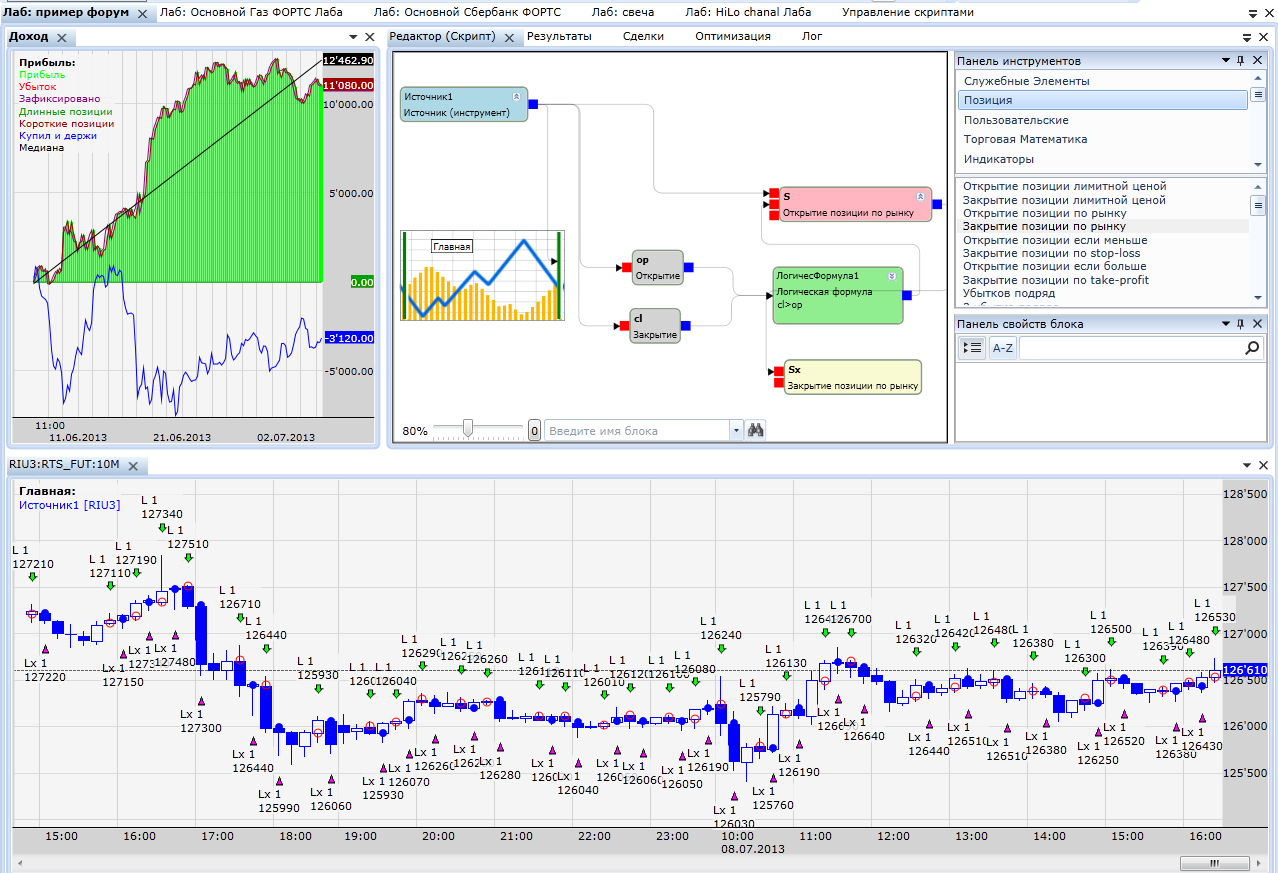Toggle A-Z alphabetical sort in properties
The height and width of the screenshot is (873, 1278).
[x=1001, y=348]
